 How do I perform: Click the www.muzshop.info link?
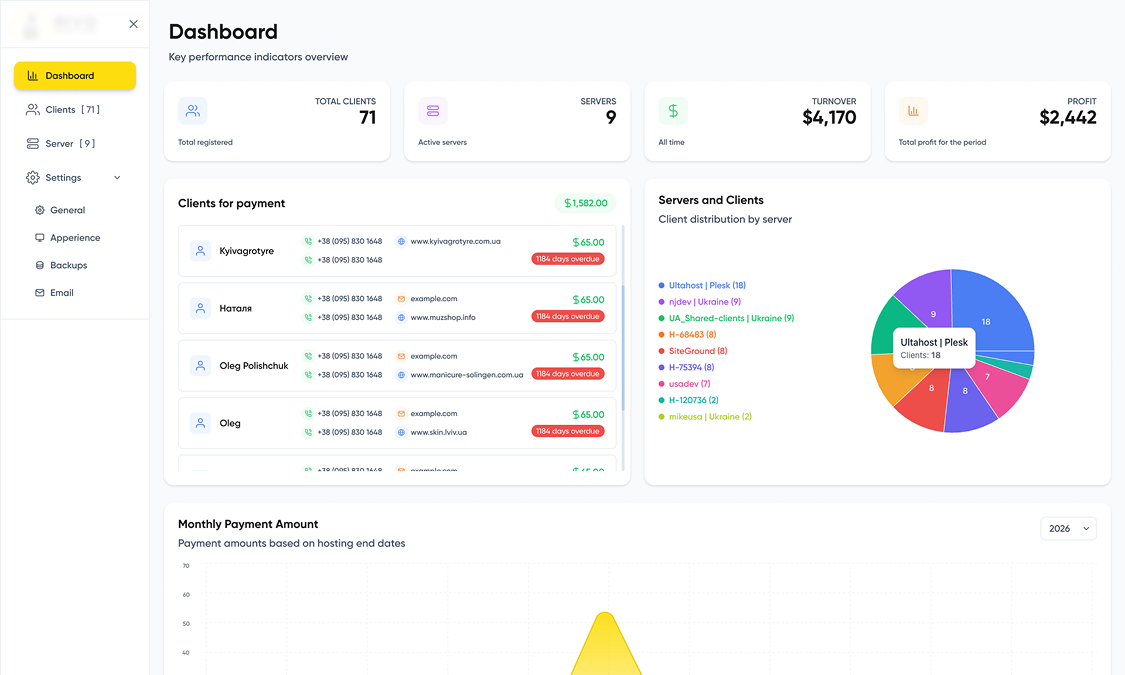click(442, 318)
